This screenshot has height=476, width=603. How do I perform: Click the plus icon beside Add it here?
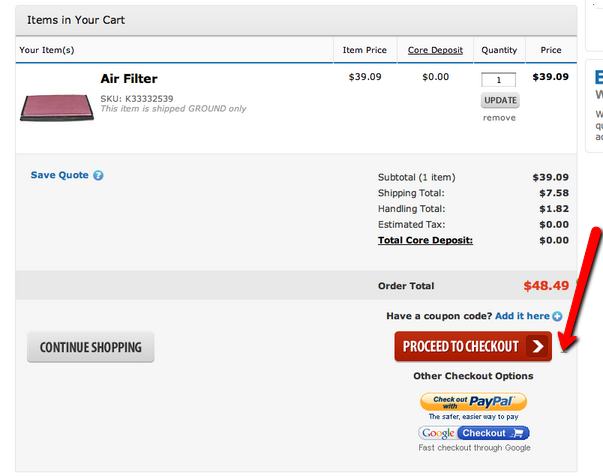pyautogui.click(x=558, y=316)
